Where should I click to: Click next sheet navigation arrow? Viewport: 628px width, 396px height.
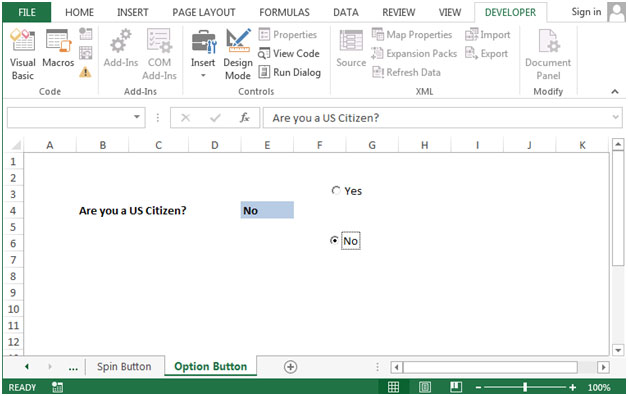[50, 367]
